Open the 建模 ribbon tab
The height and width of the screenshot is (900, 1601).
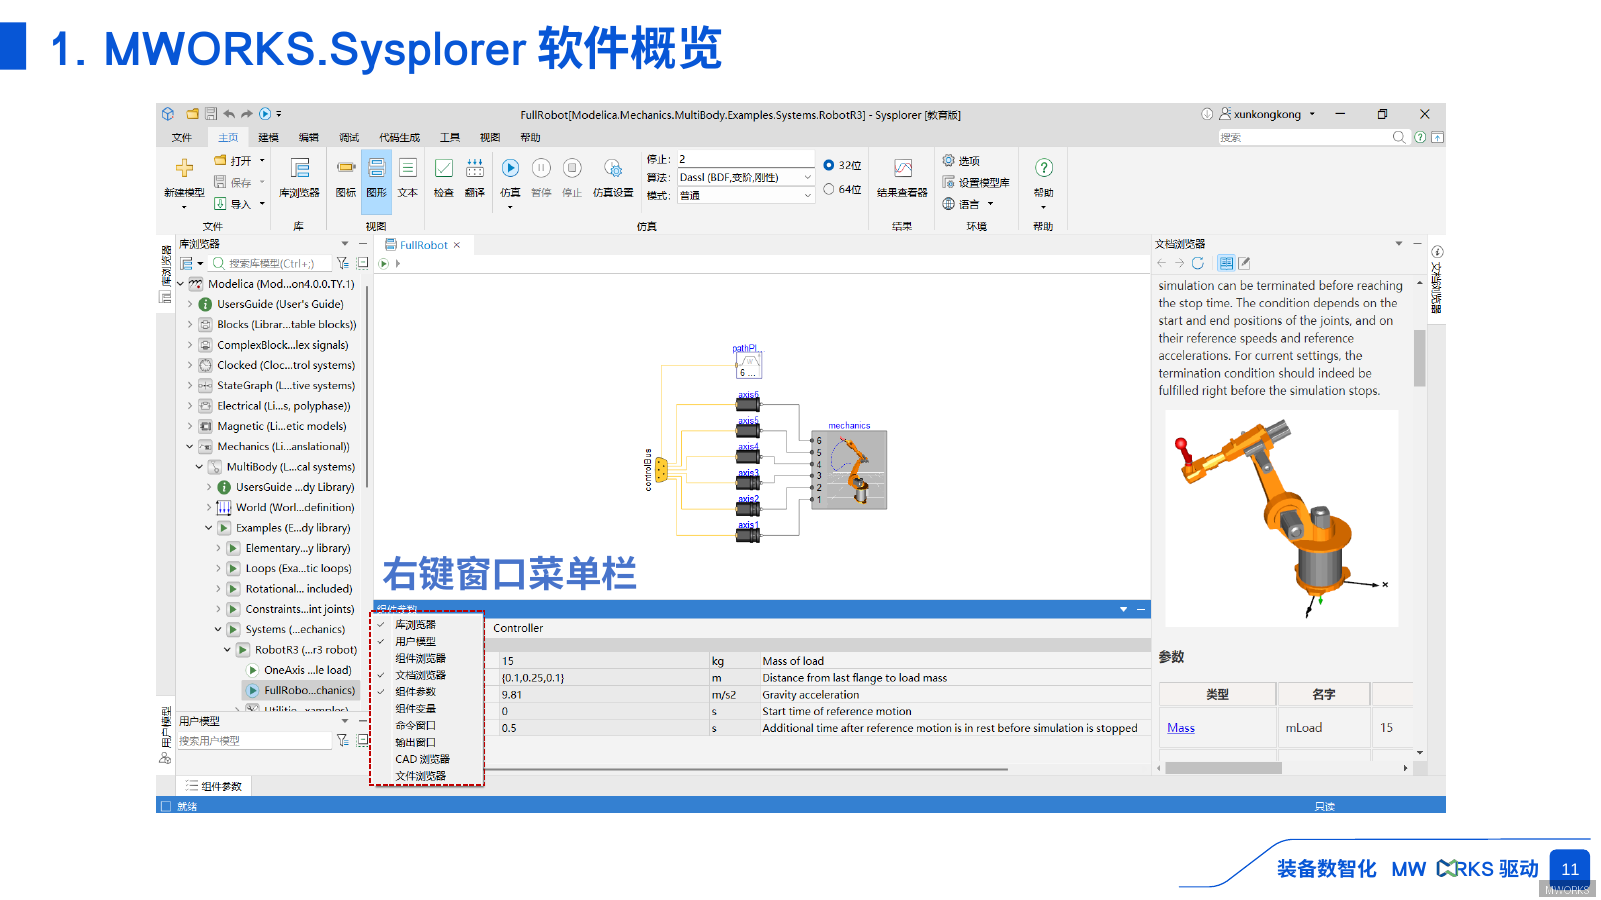(268, 138)
